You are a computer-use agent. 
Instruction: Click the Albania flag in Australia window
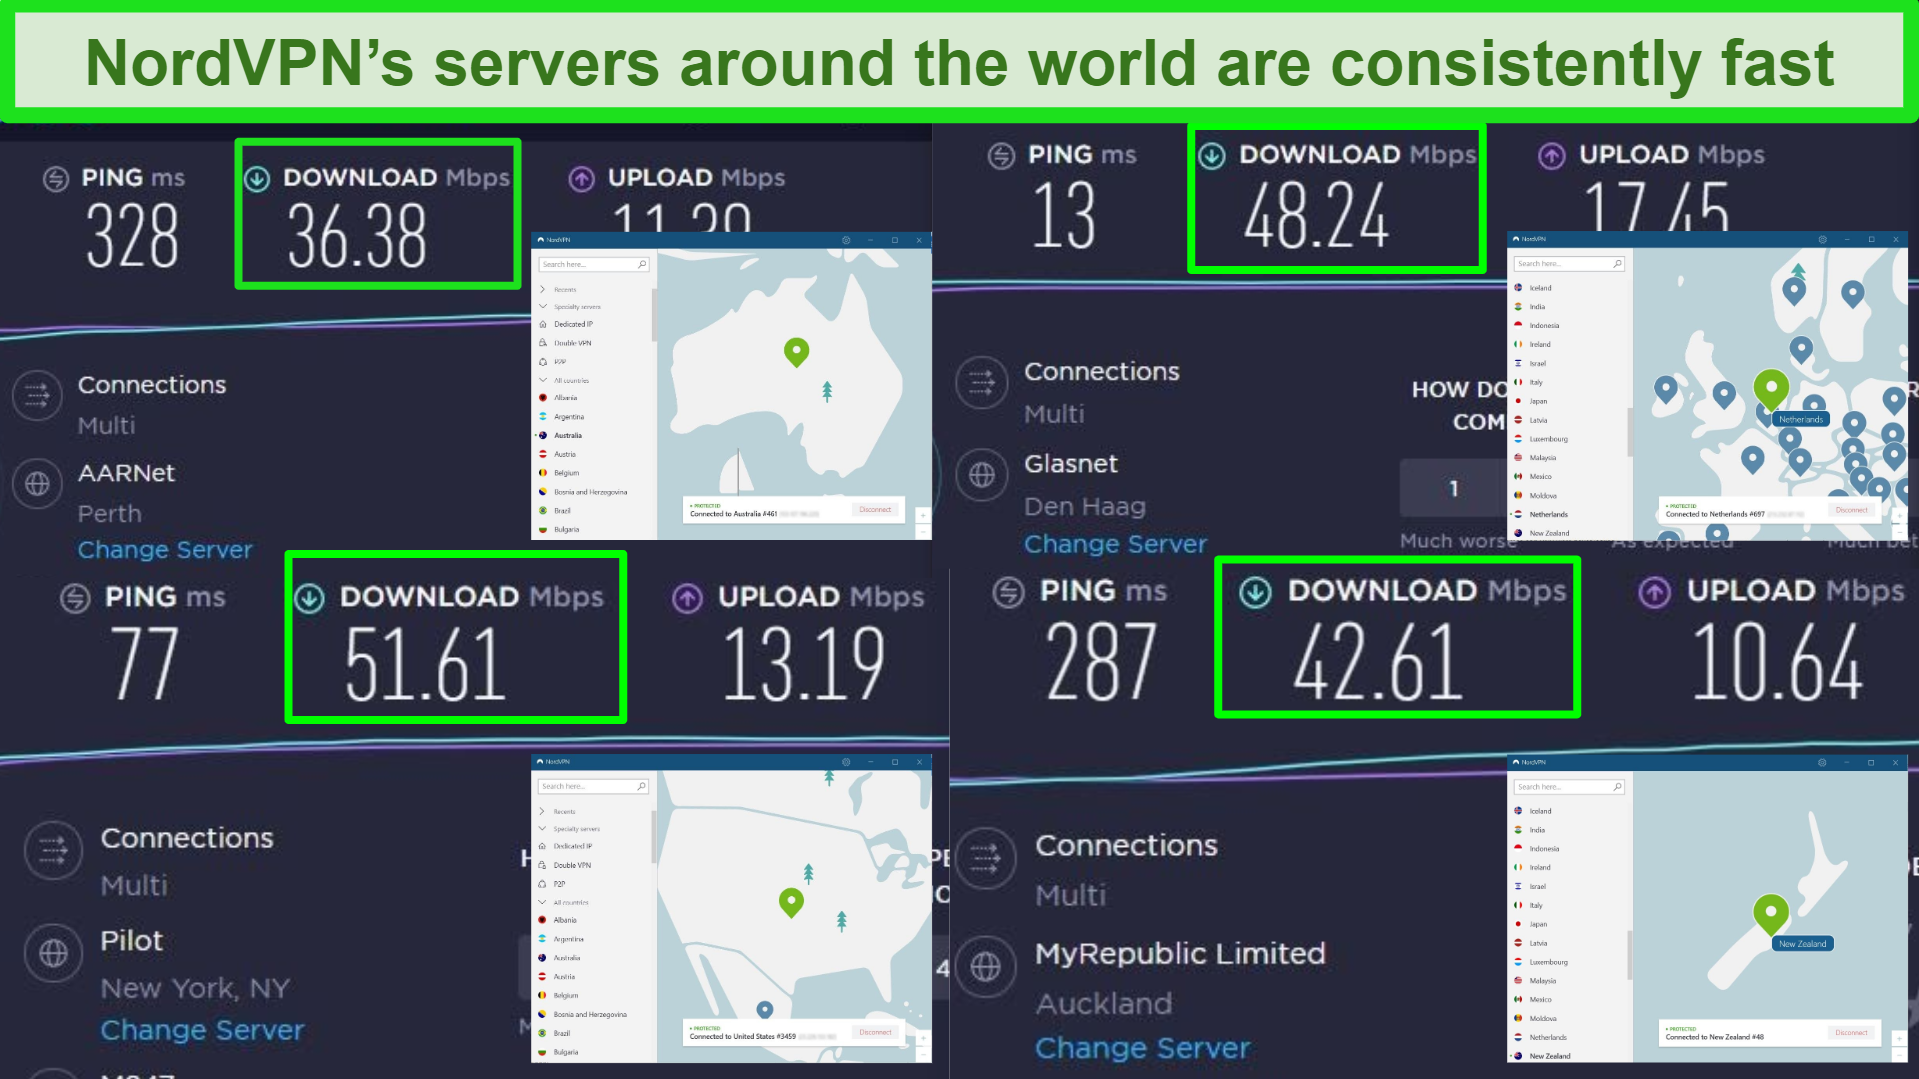pos(543,398)
